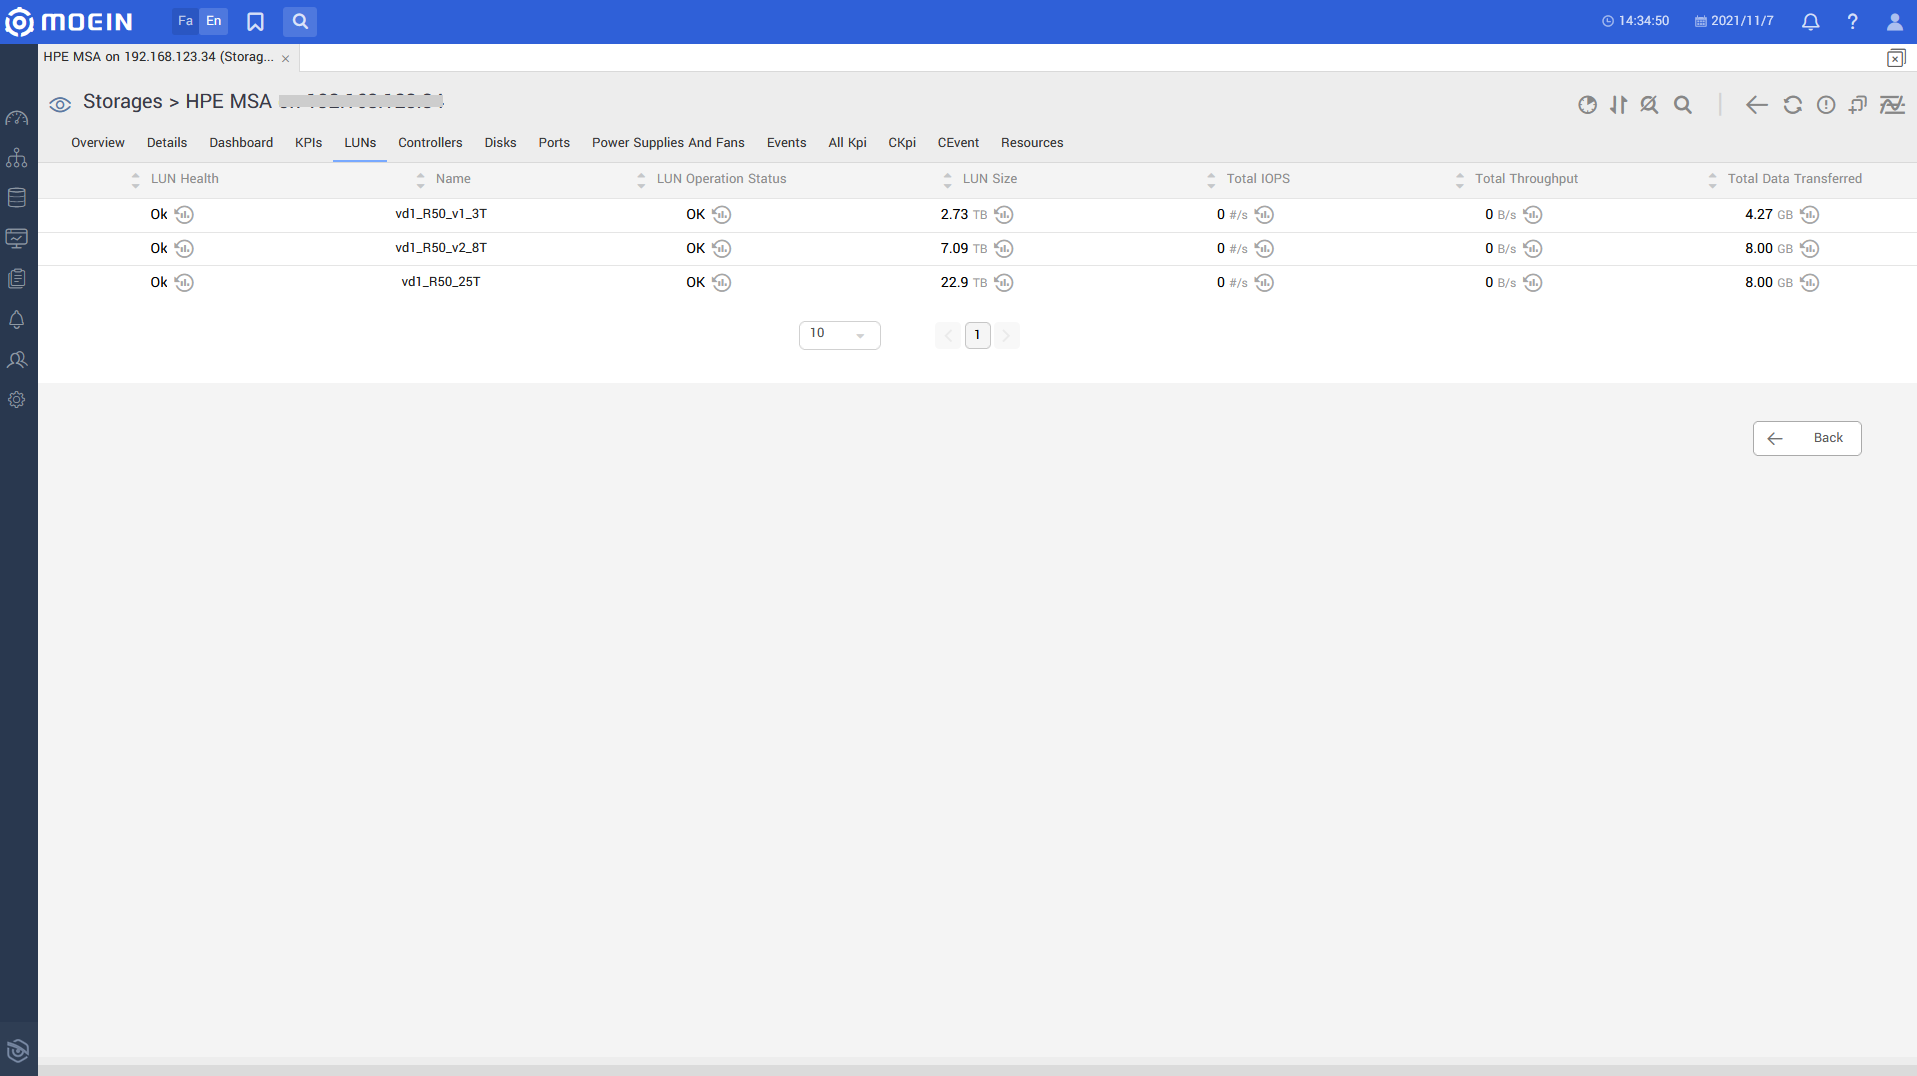Click the Storages breadcrumb link
Viewport: 1917px width, 1076px height.
122,102
